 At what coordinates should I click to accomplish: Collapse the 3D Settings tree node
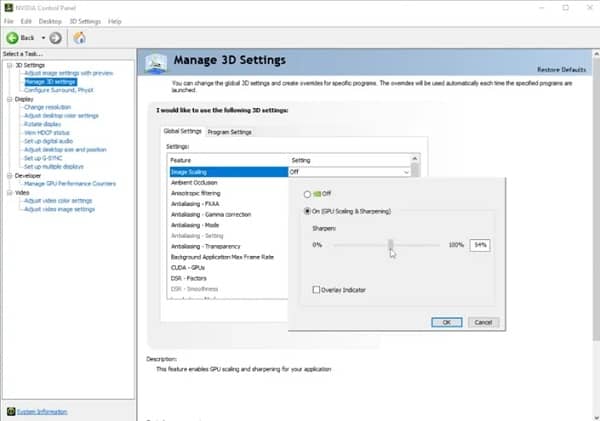10,65
